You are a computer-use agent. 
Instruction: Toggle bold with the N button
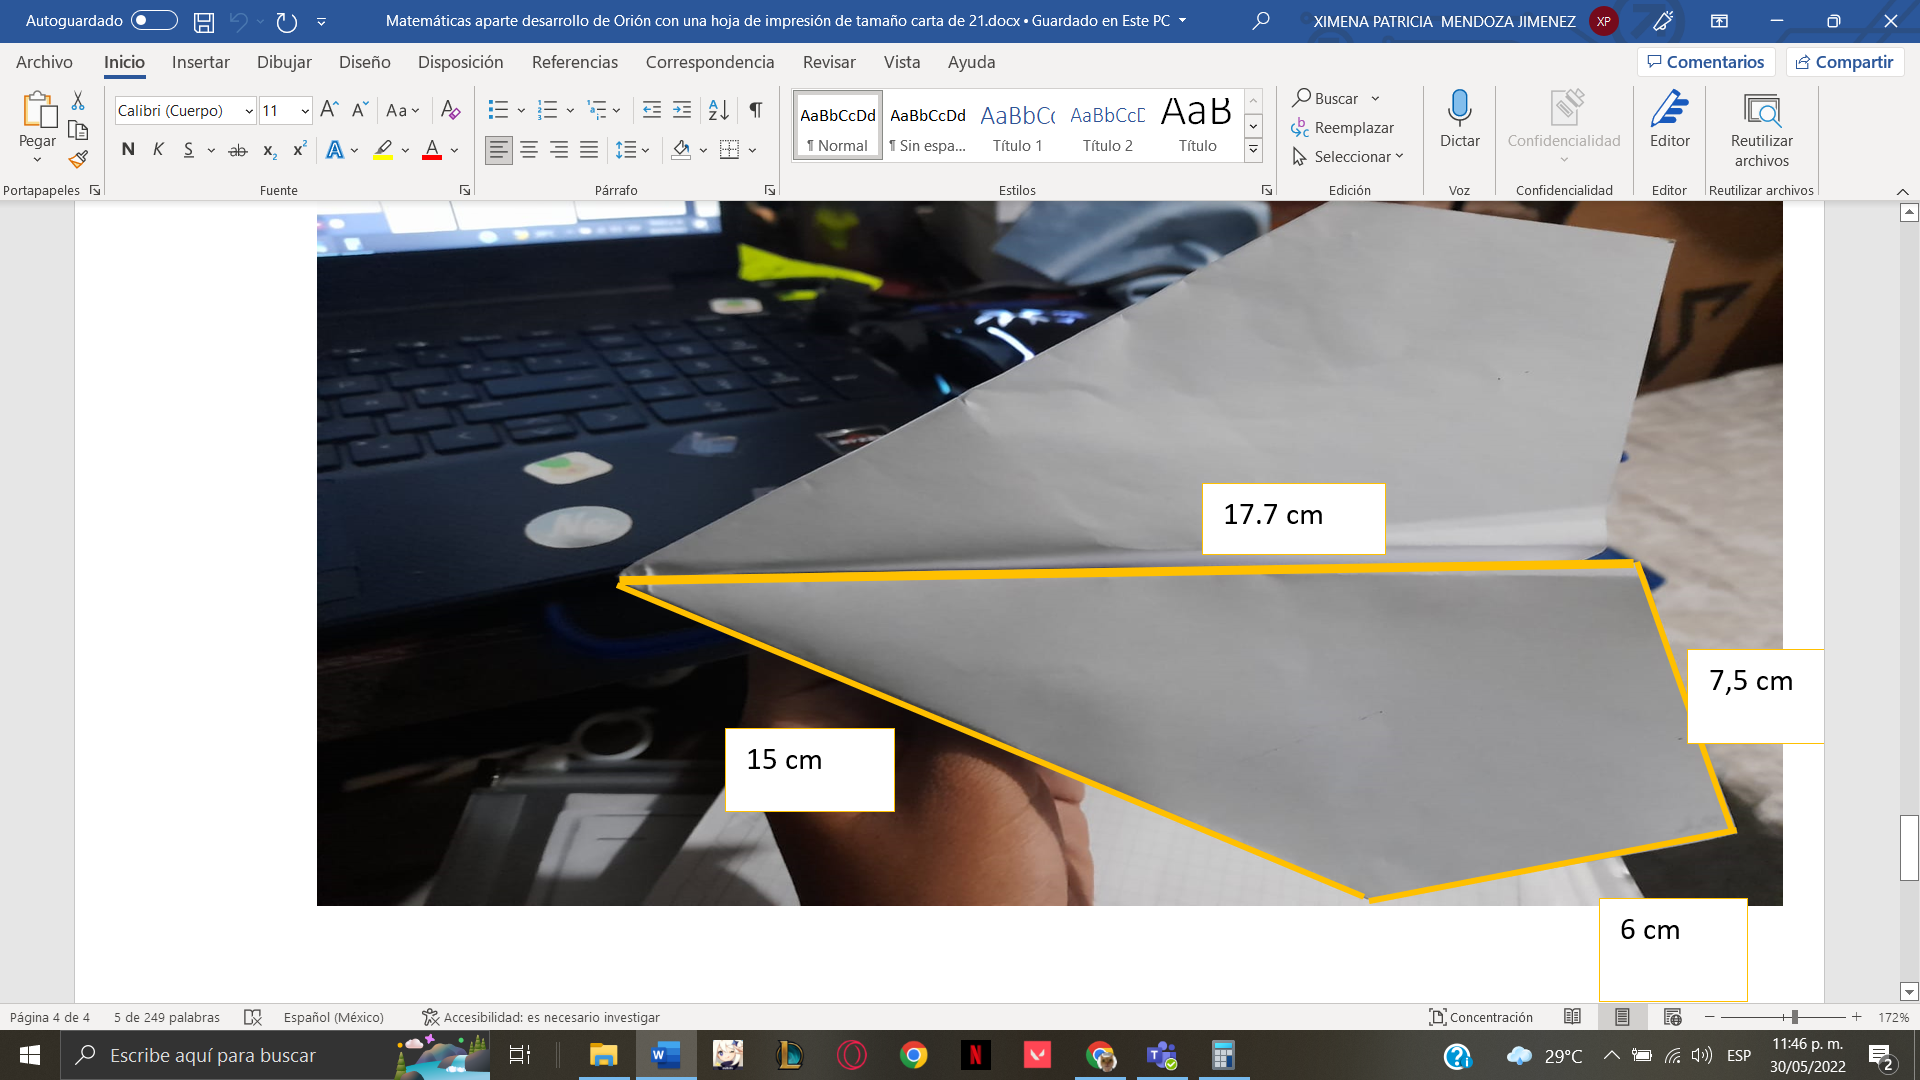(x=127, y=149)
